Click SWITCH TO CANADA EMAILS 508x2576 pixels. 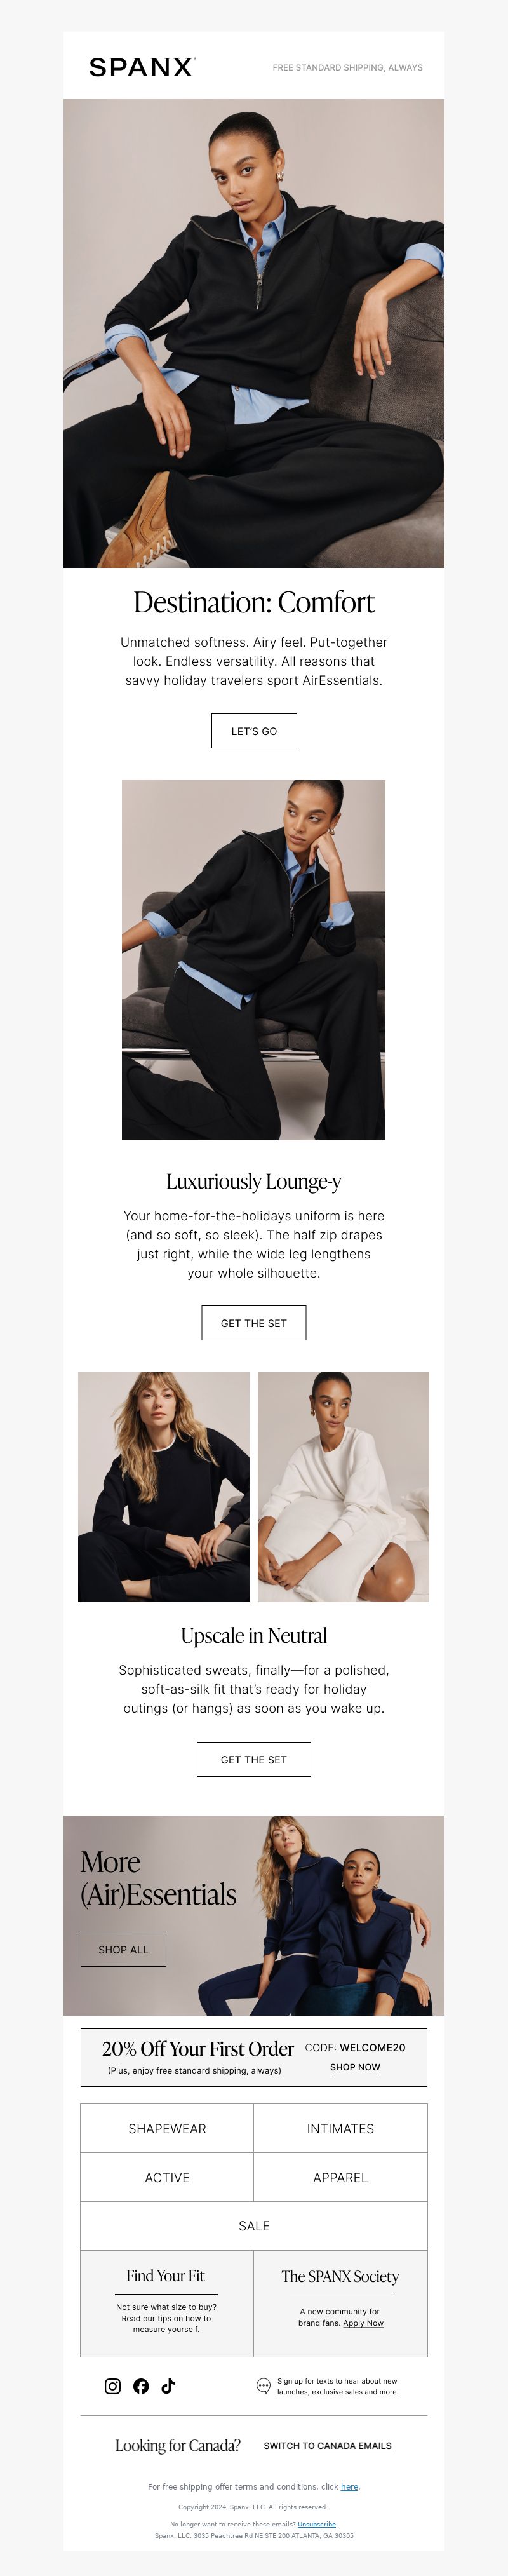tap(328, 2446)
